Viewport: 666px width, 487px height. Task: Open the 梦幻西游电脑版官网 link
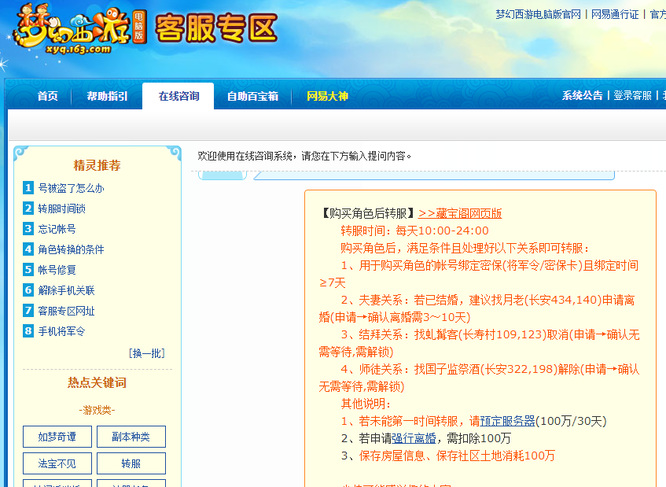pos(538,14)
